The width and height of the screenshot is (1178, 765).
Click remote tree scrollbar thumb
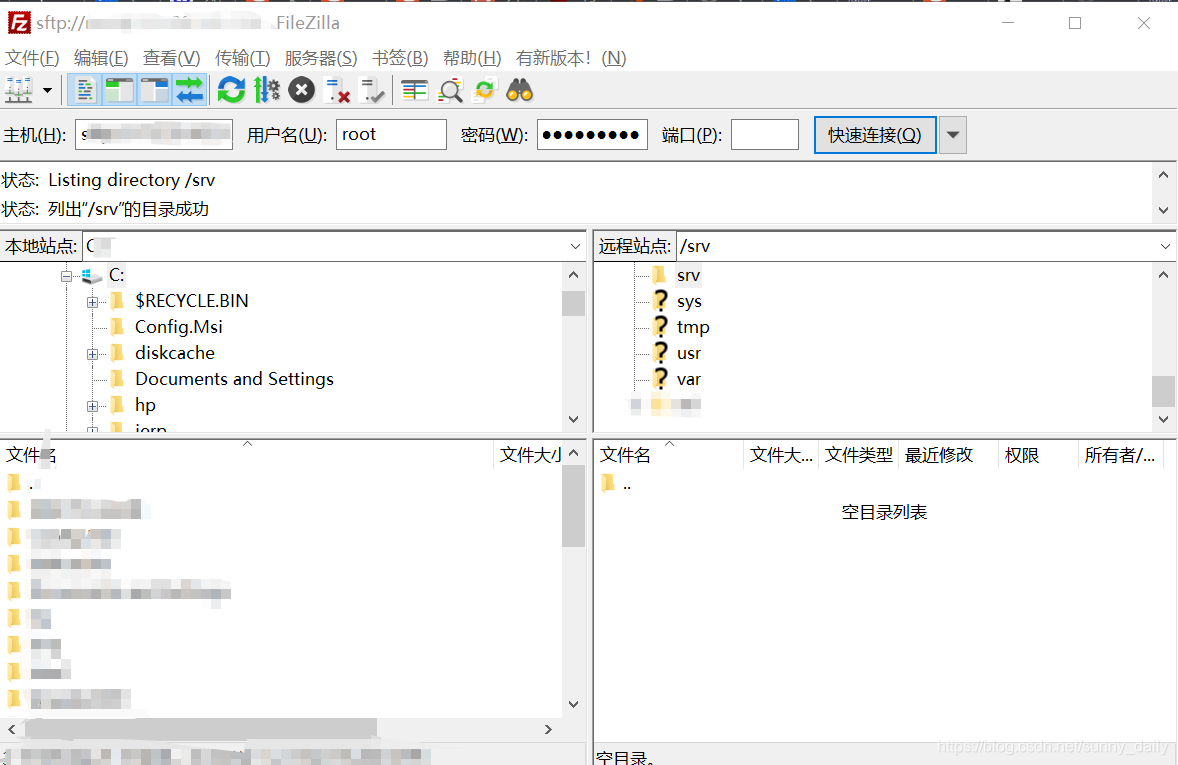[x=1163, y=390]
